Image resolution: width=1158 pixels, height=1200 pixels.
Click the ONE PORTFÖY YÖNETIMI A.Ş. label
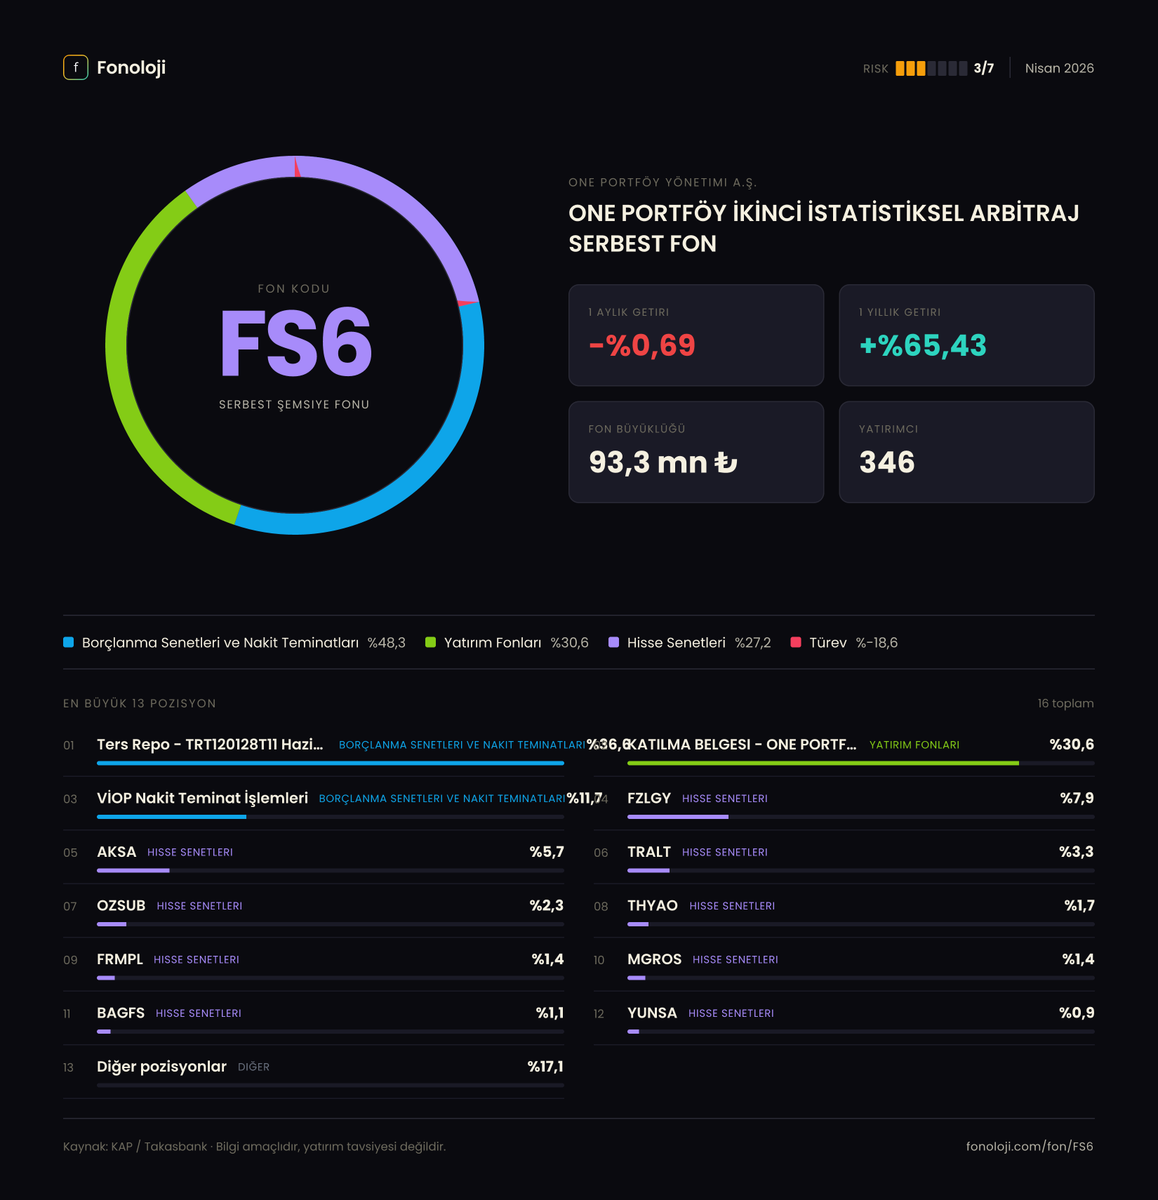662,182
